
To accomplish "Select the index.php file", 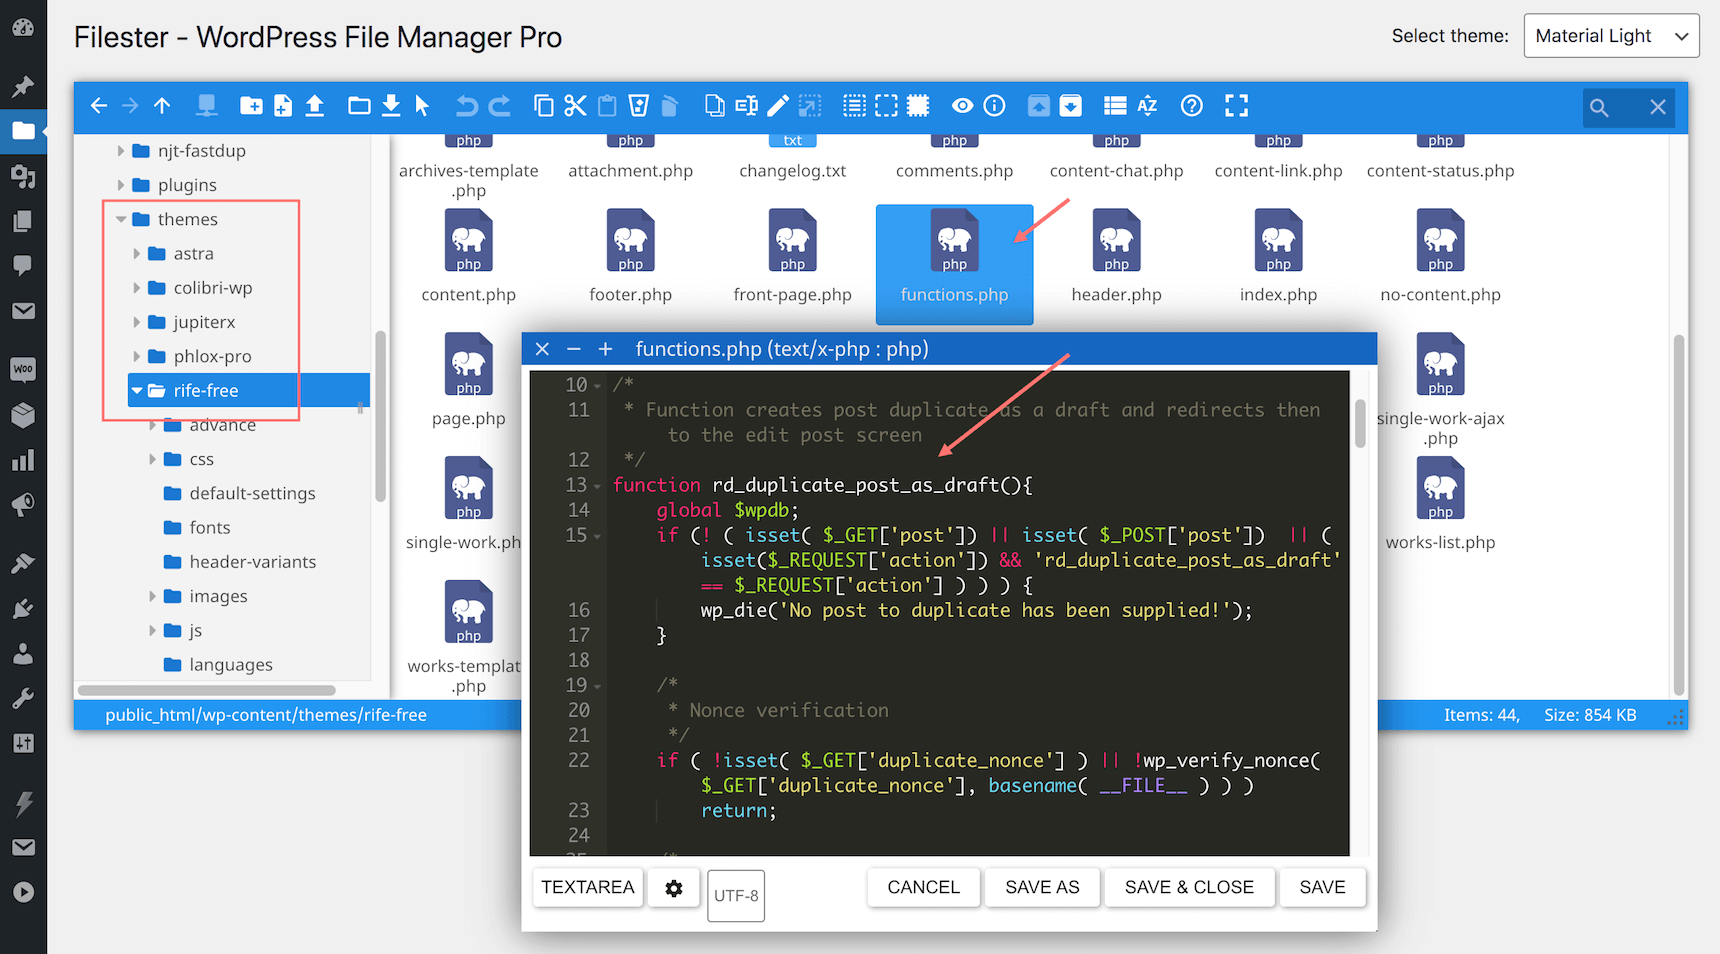I will [x=1278, y=257].
